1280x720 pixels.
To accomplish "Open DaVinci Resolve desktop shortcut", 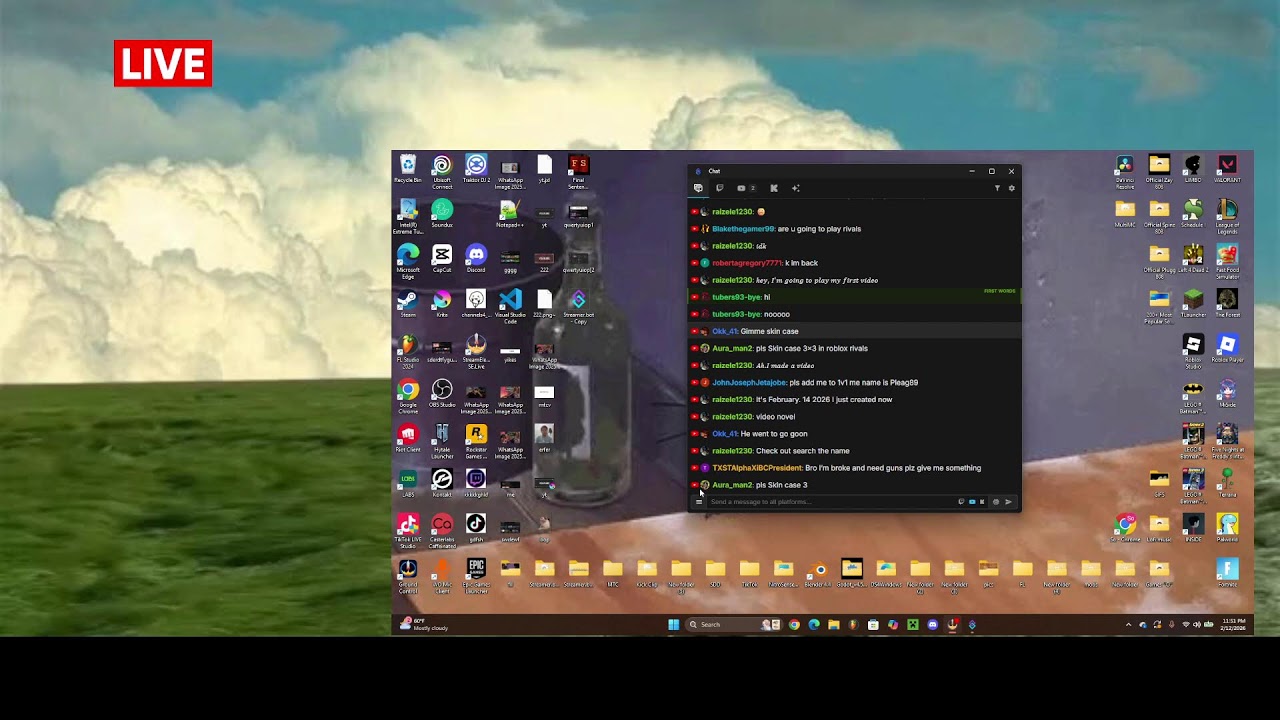I will coord(1125,170).
